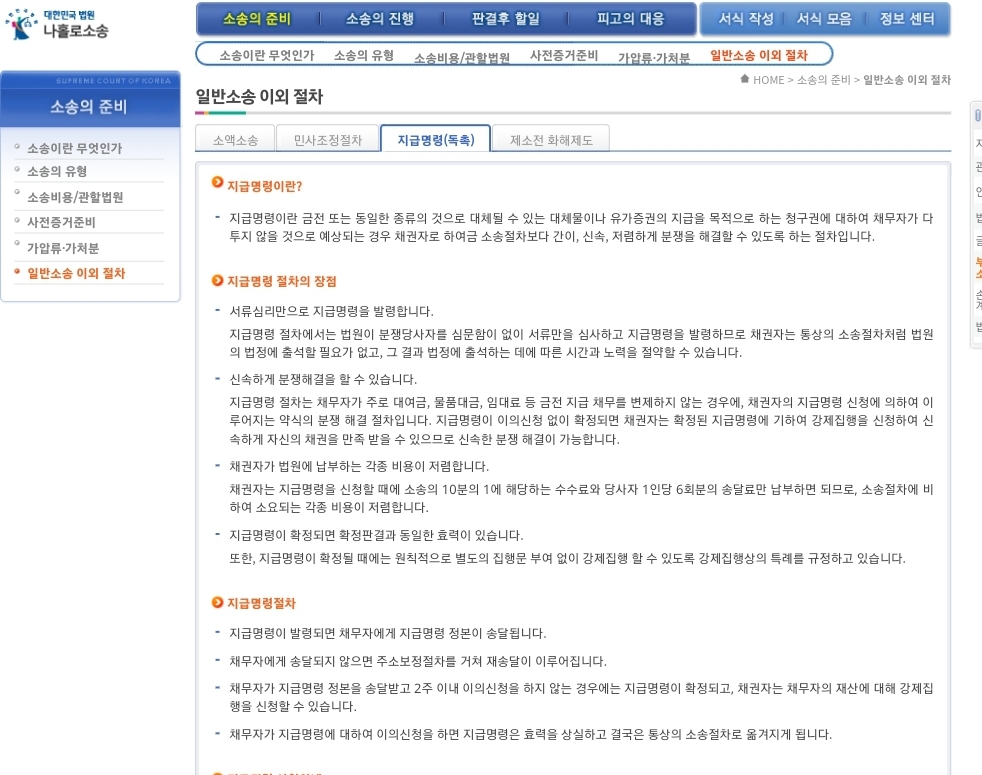
Task: Click the 소송의 준비 sidebar header
Action: (90, 107)
